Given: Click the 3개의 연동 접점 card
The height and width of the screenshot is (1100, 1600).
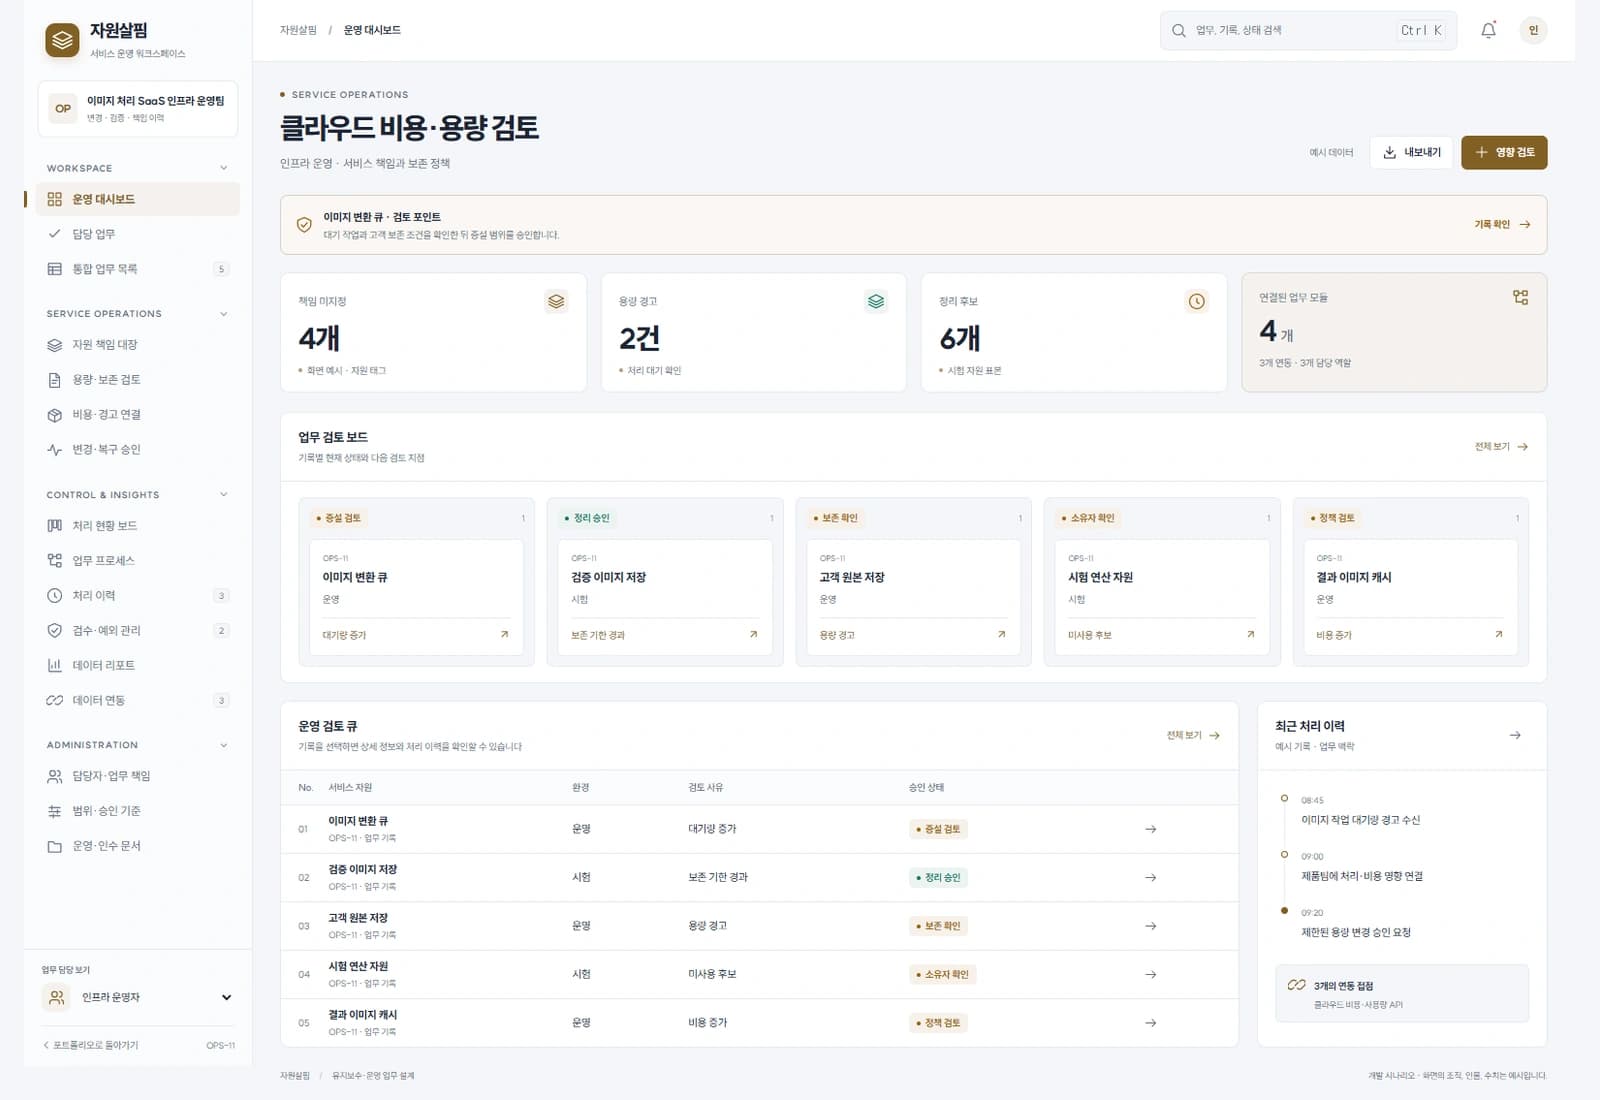Looking at the screenshot, I should (x=1402, y=993).
